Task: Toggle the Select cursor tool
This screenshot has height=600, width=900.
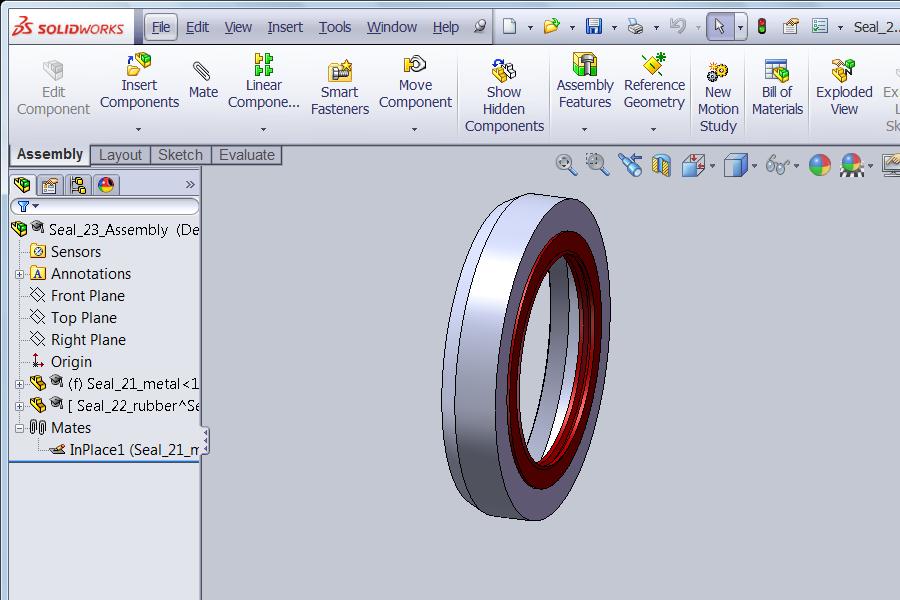Action: (x=719, y=27)
